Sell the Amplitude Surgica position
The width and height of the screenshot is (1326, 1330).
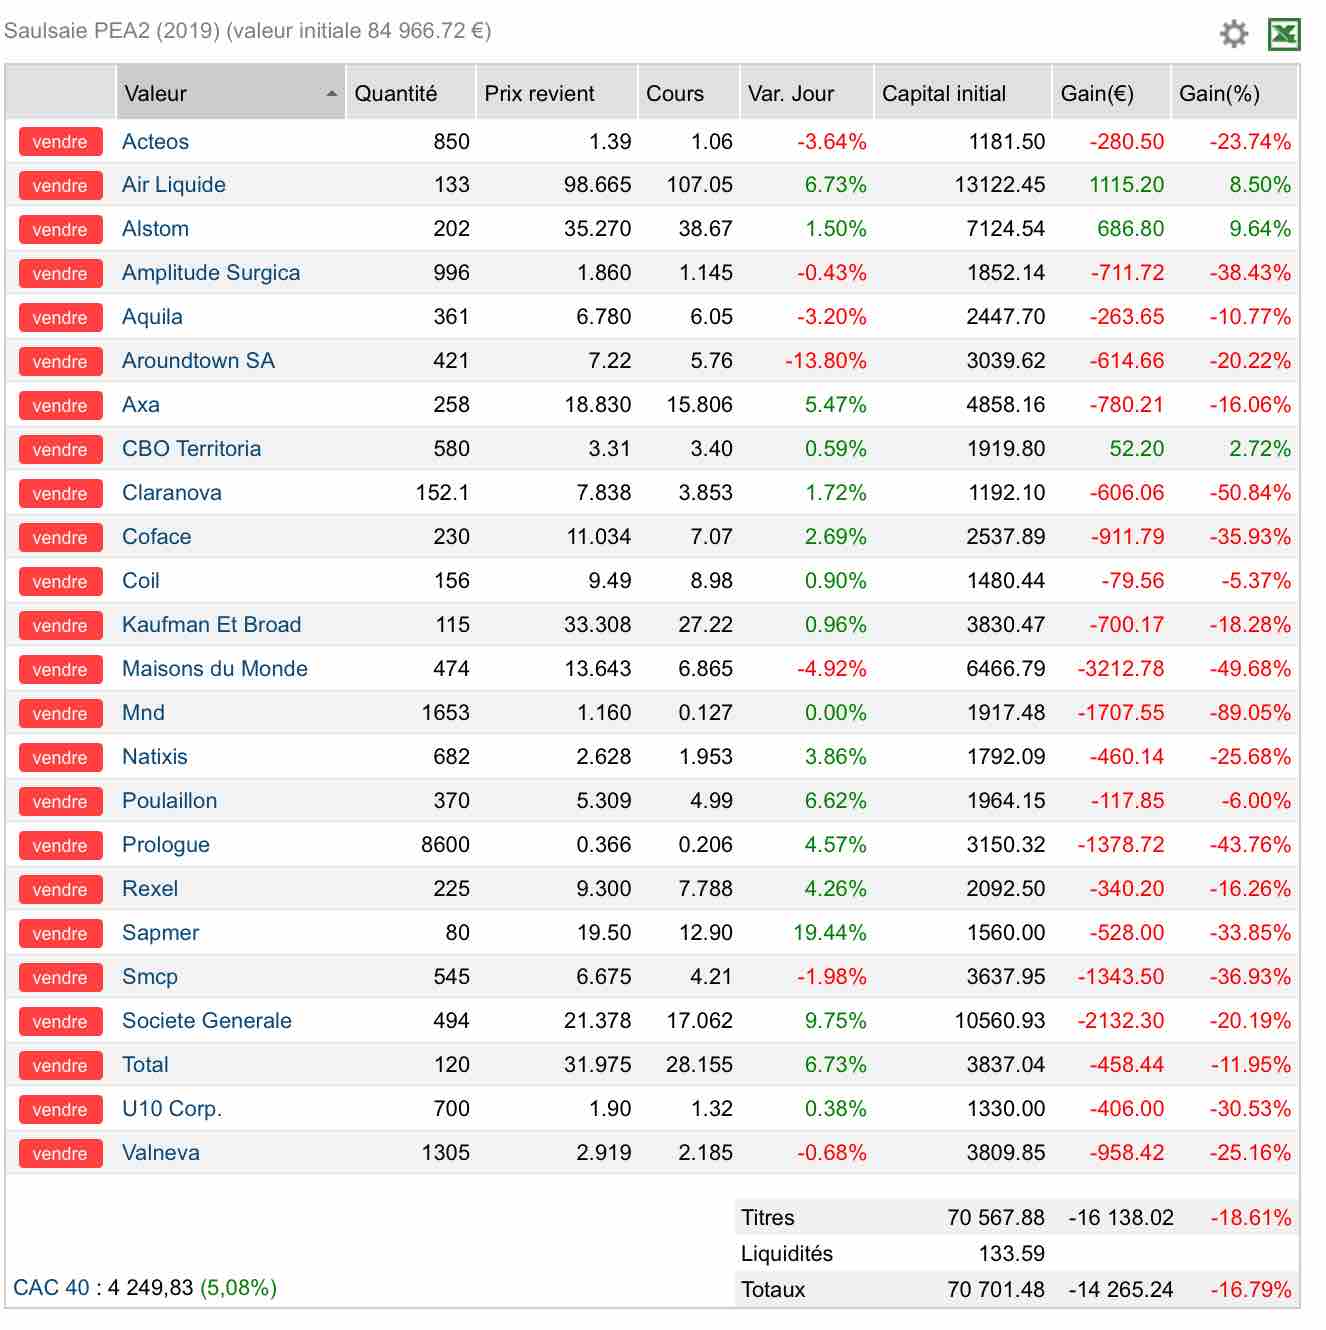60,274
